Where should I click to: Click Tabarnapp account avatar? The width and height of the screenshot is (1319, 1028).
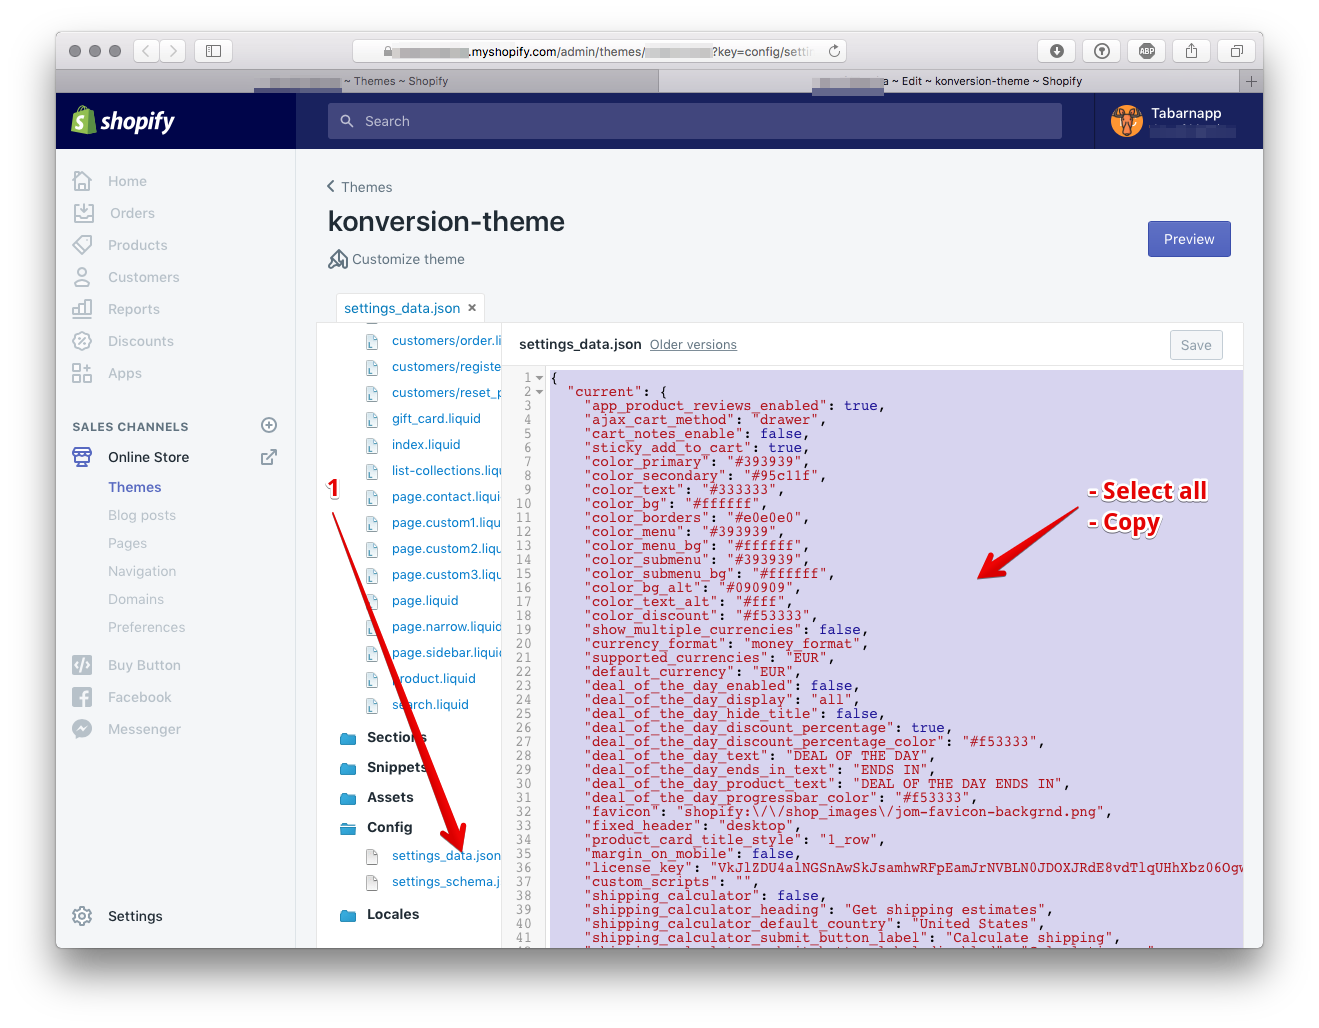tap(1127, 121)
